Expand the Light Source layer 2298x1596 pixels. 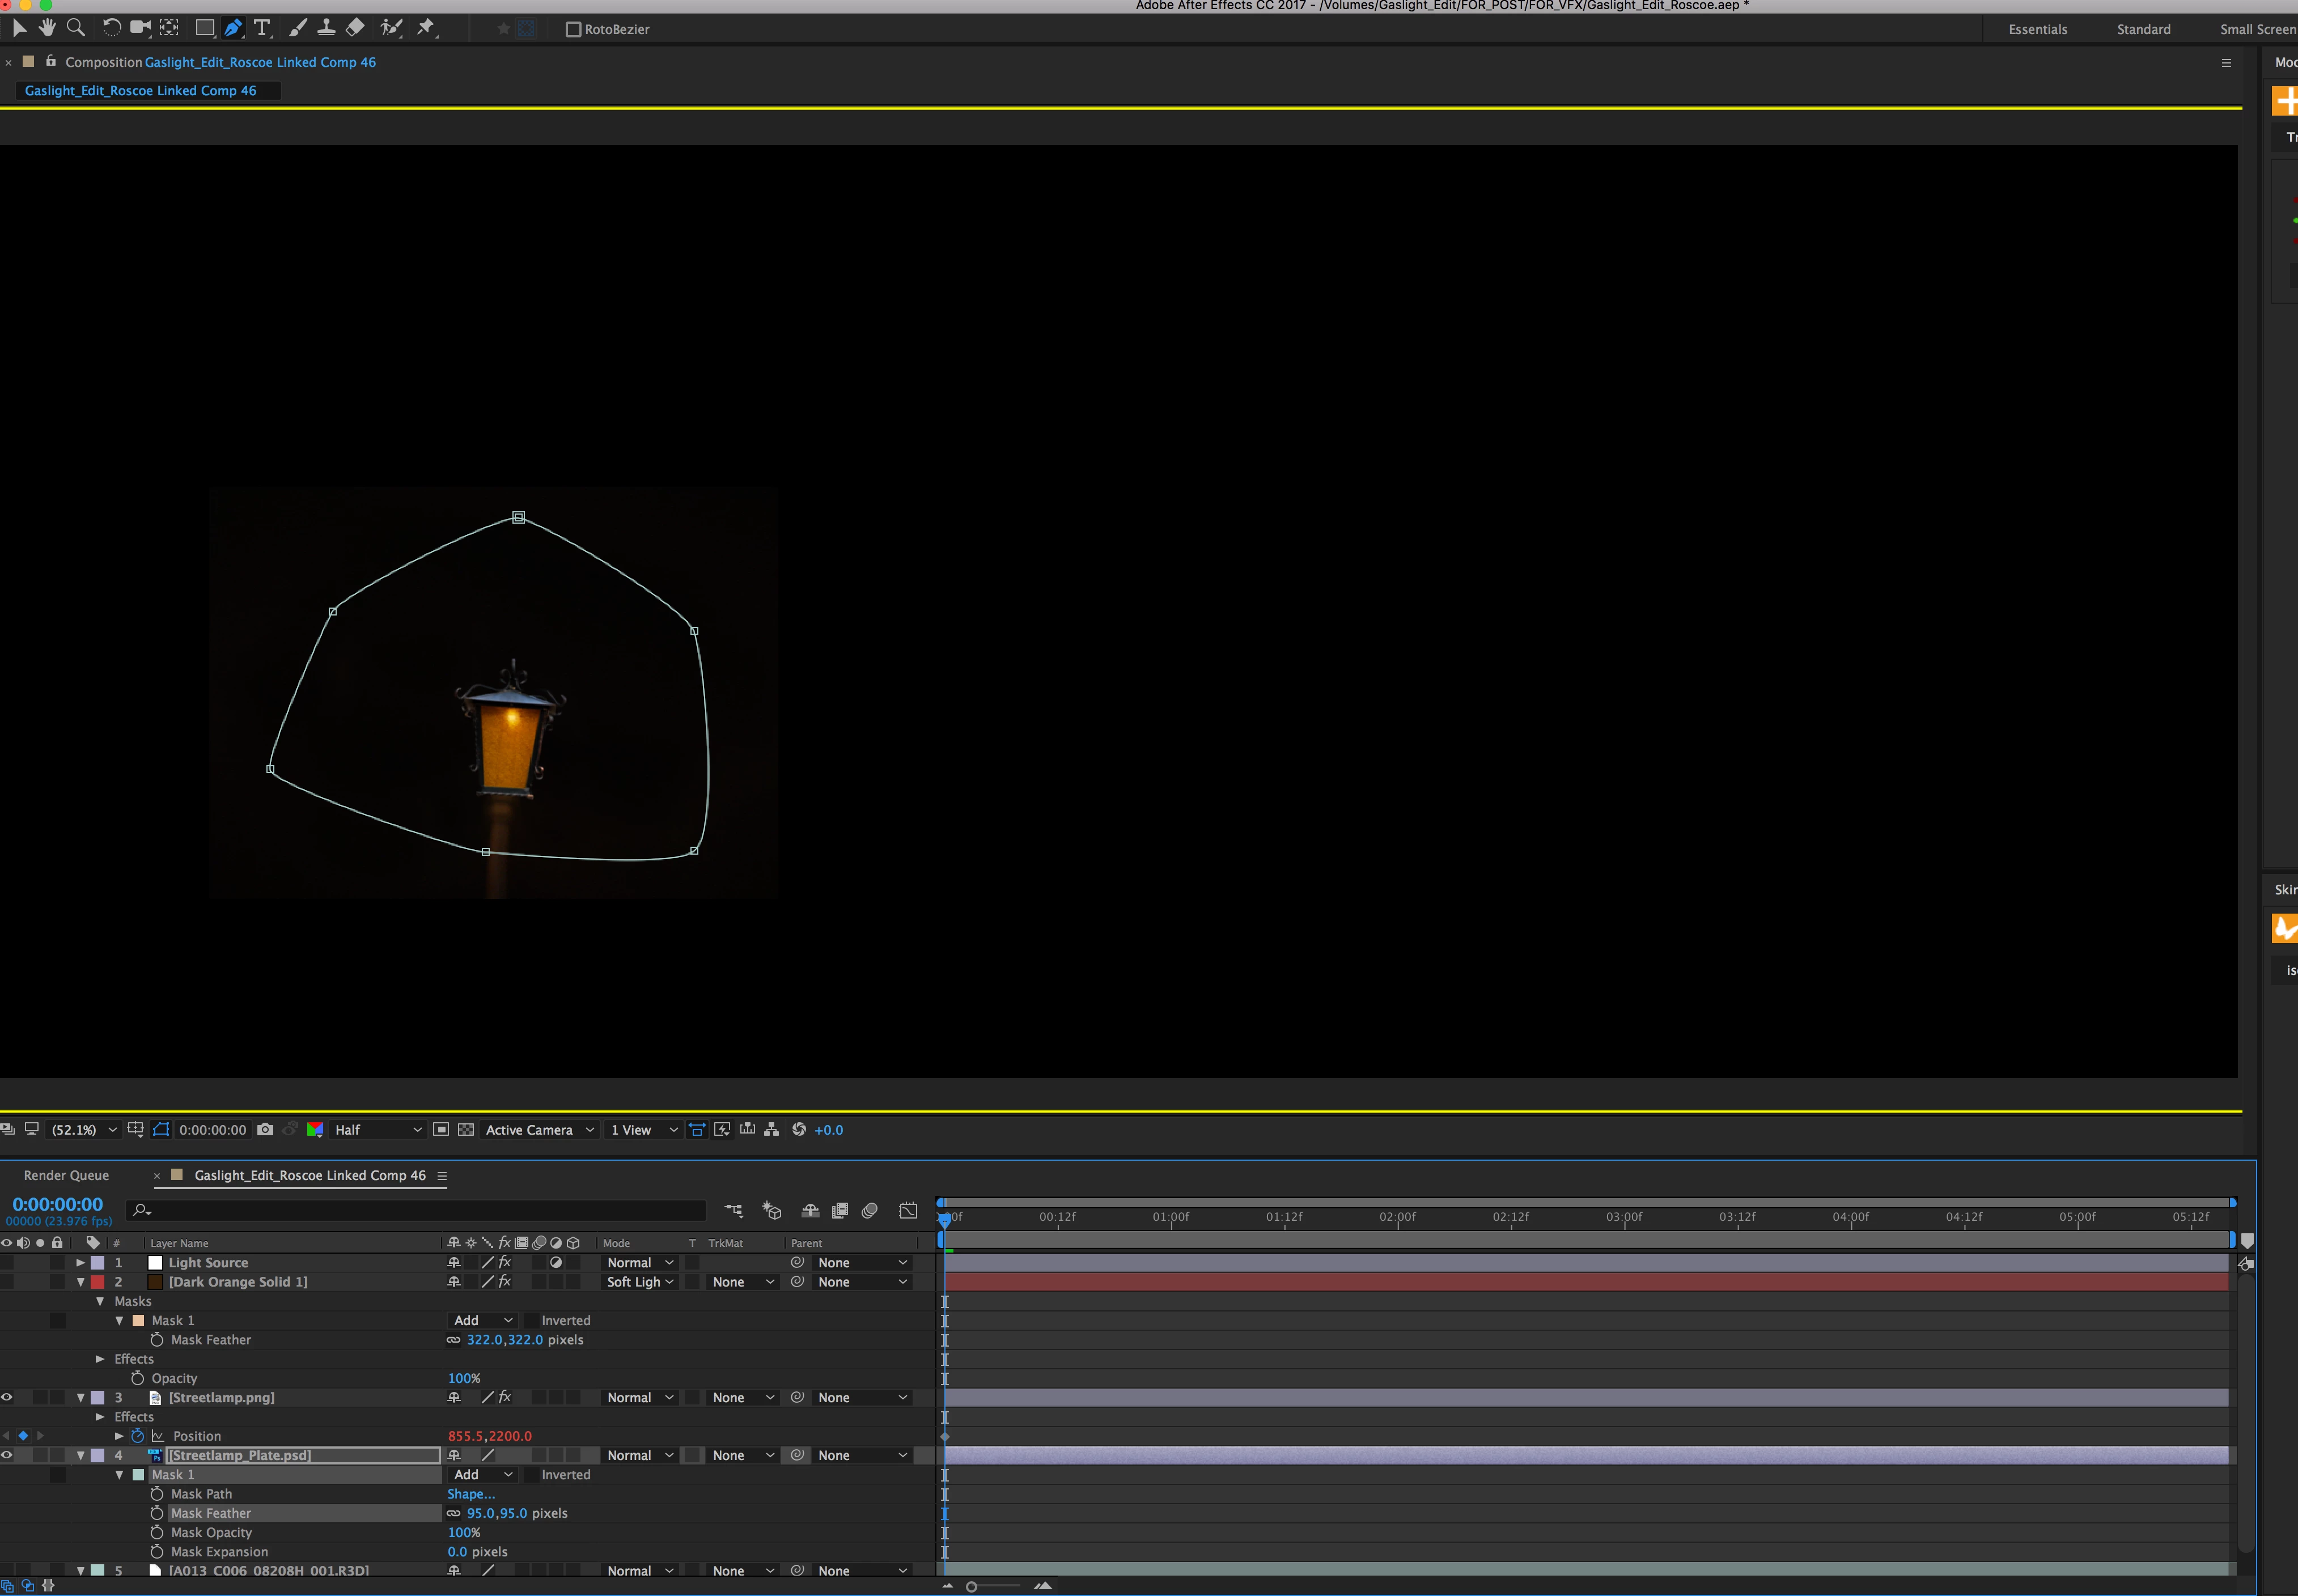tap(81, 1263)
